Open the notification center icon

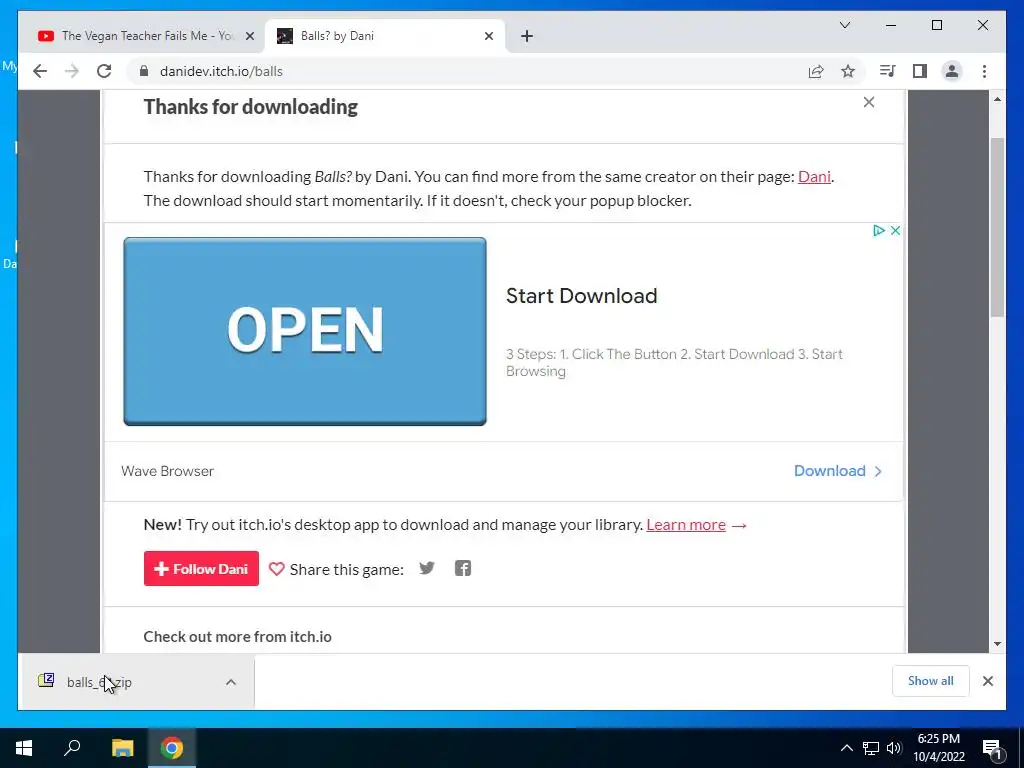pos(992,748)
